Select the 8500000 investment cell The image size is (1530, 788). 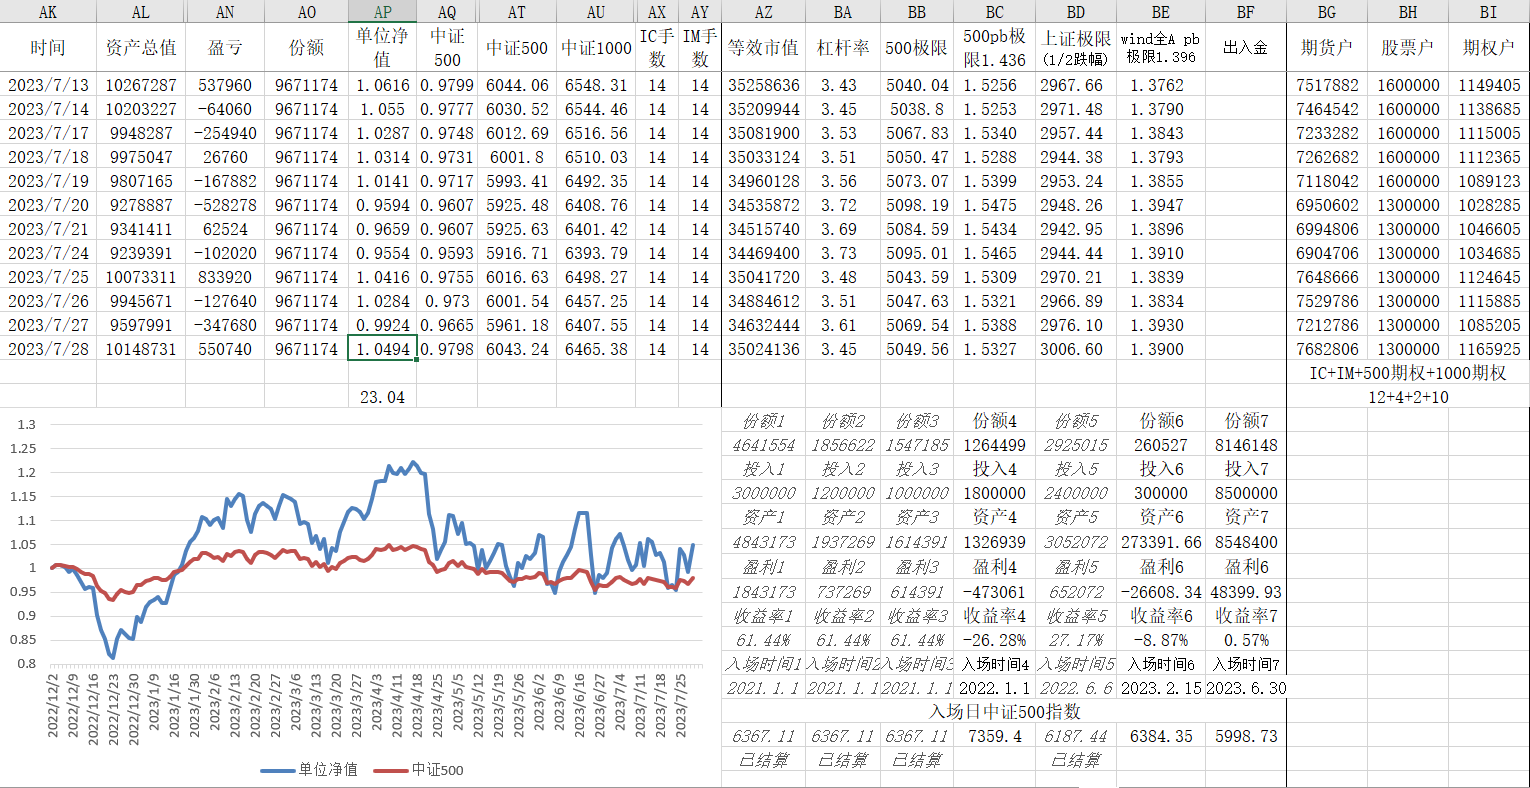click(x=1246, y=493)
